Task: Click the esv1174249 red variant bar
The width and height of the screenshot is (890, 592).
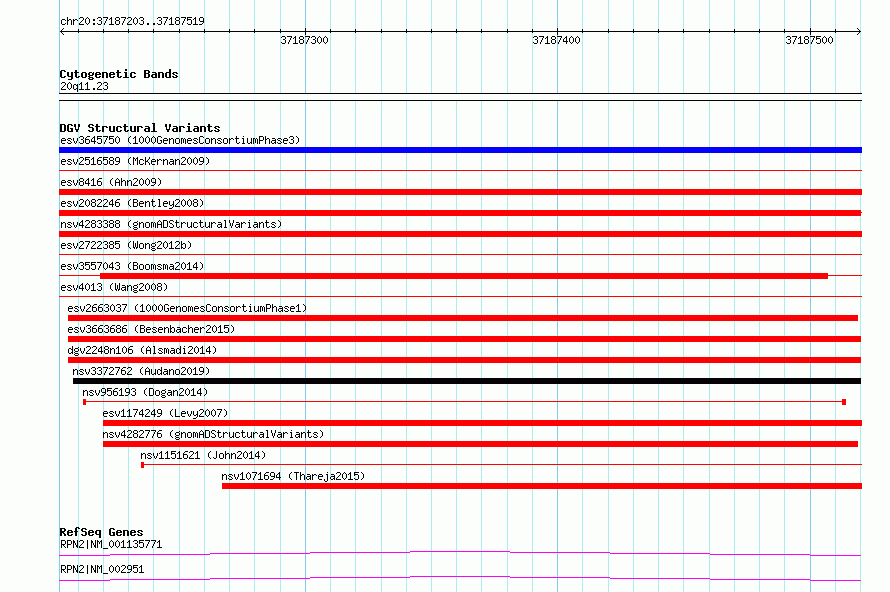Action: 482,423
